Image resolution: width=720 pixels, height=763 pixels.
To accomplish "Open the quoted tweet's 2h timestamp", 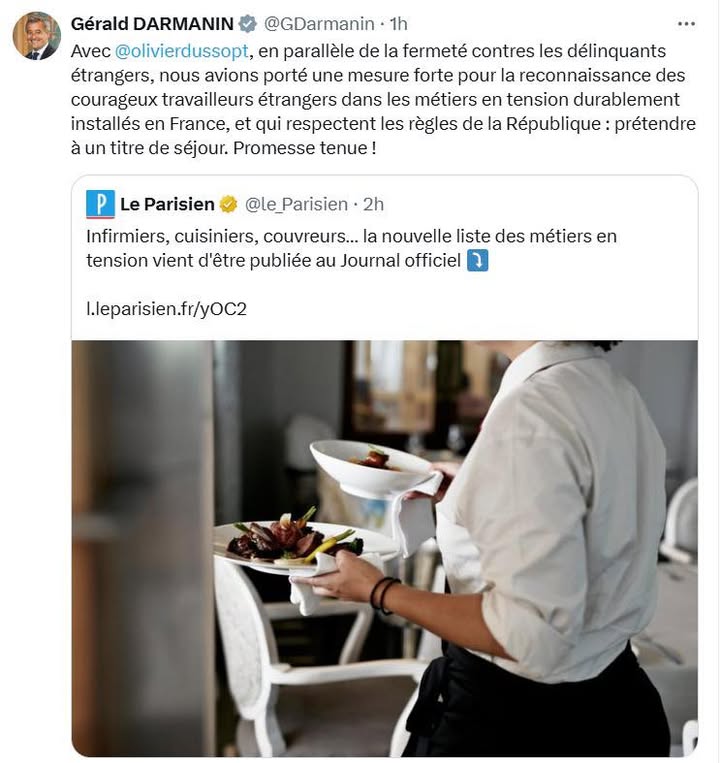I will [x=373, y=204].
